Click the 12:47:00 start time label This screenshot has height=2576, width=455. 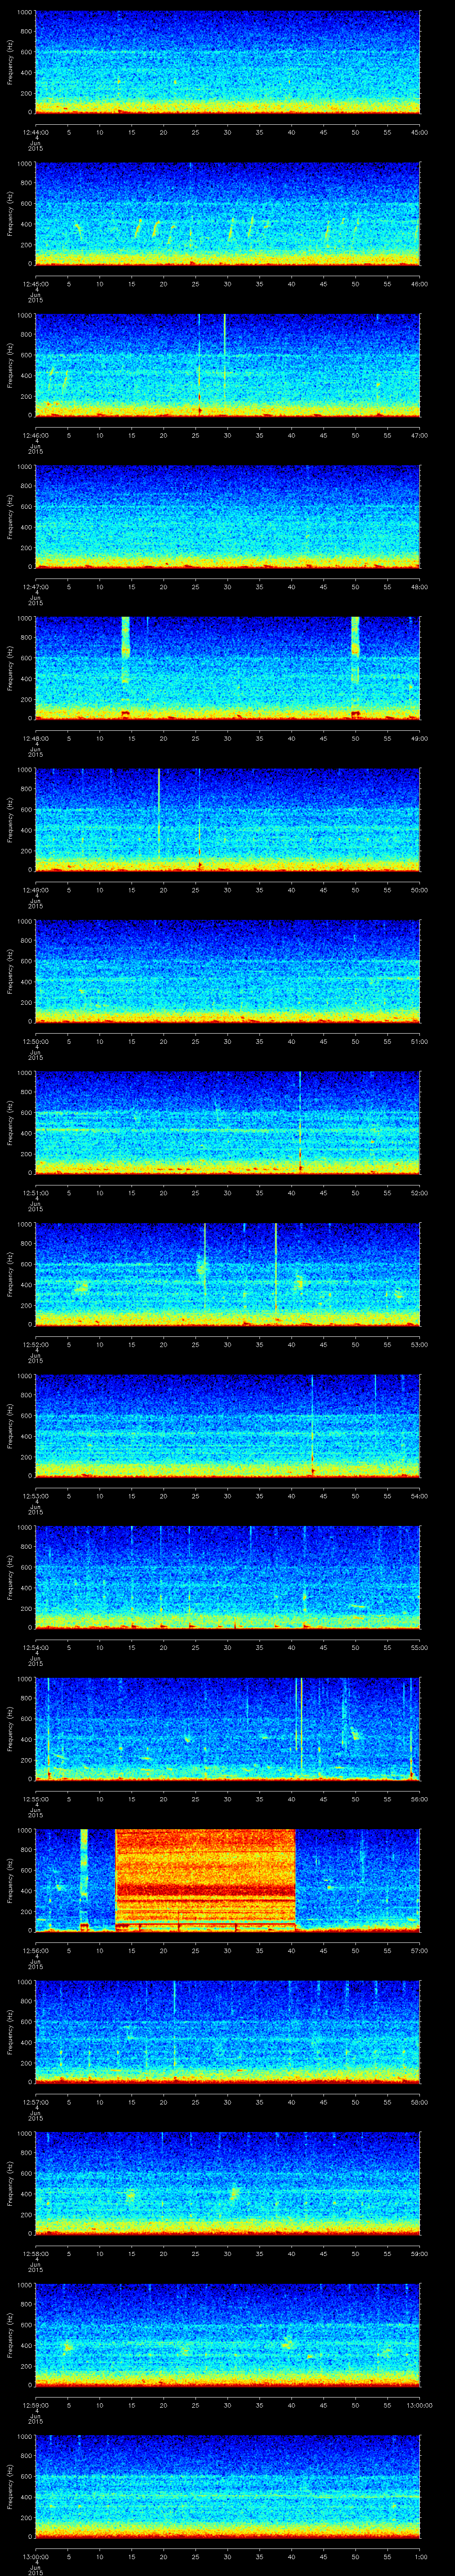[x=35, y=586]
